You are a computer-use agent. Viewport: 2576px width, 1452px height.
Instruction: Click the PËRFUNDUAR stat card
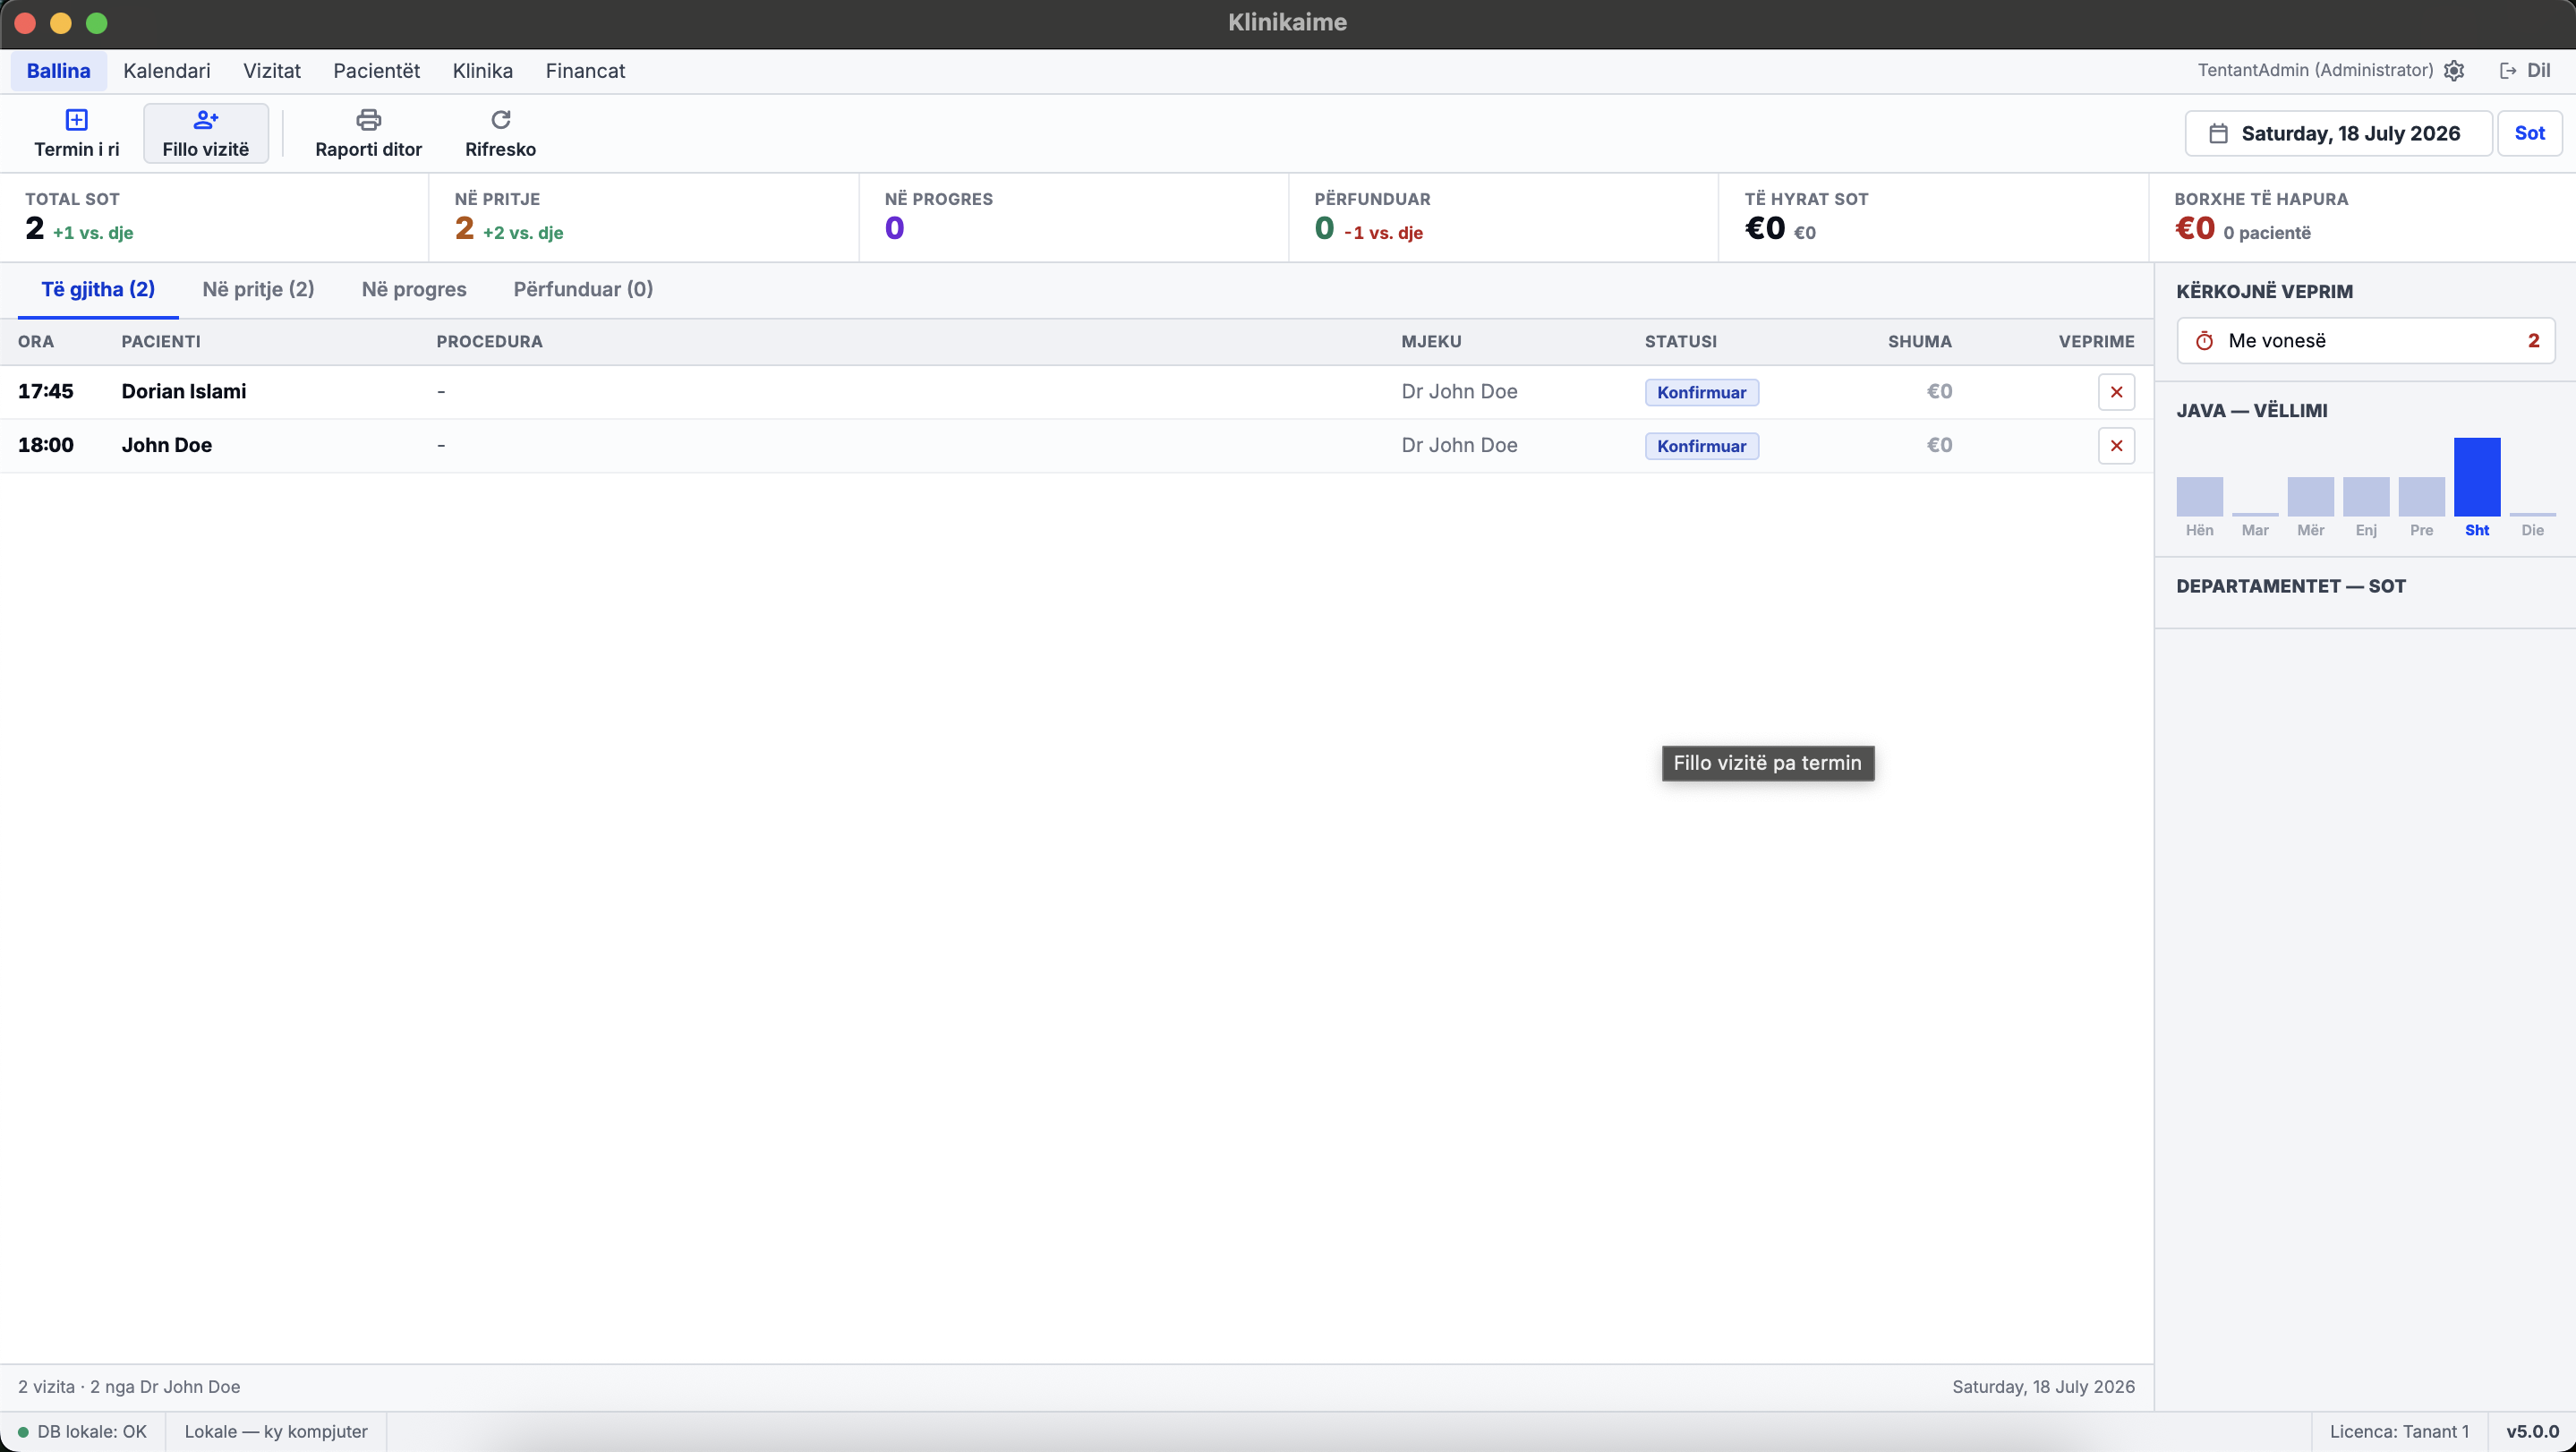(1504, 218)
